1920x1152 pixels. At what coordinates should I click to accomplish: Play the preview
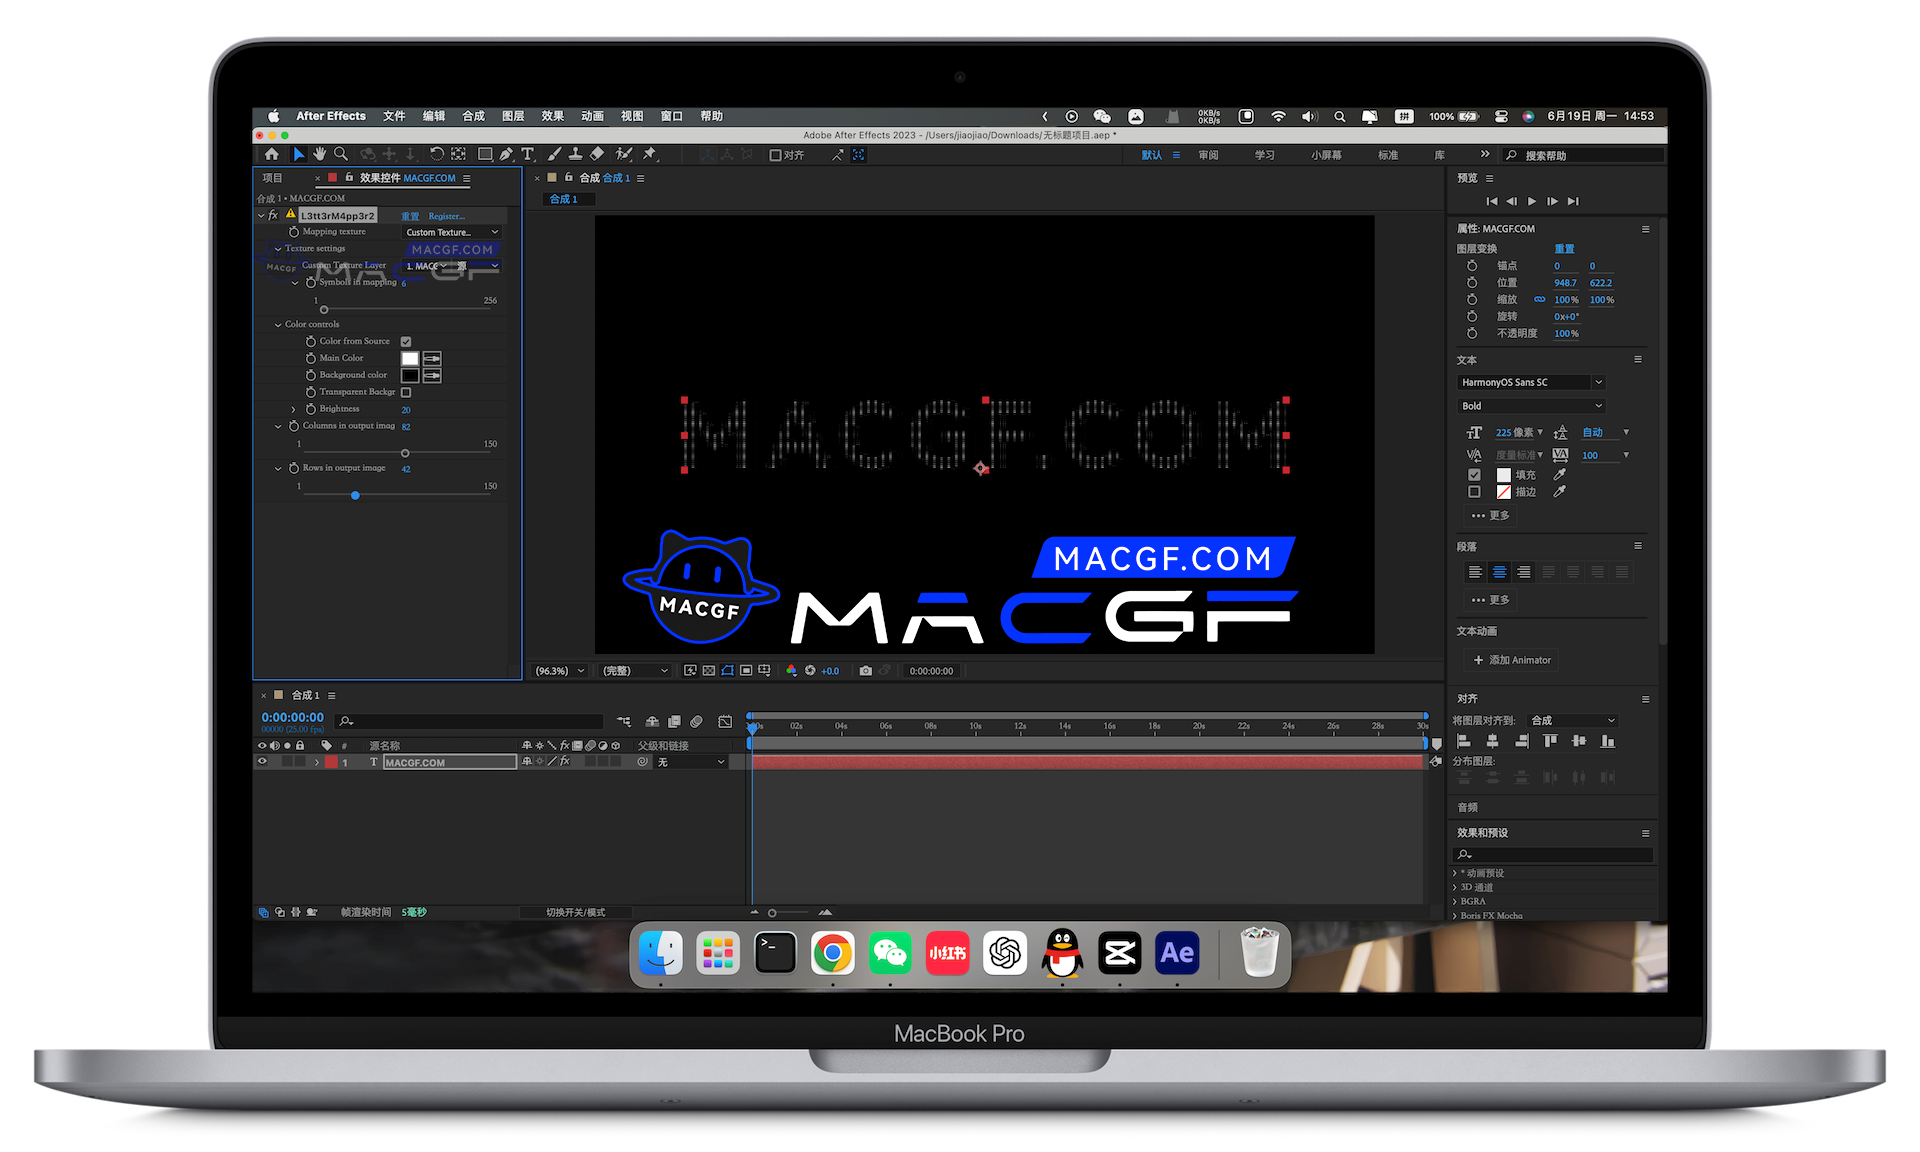tap(1531, 201)
